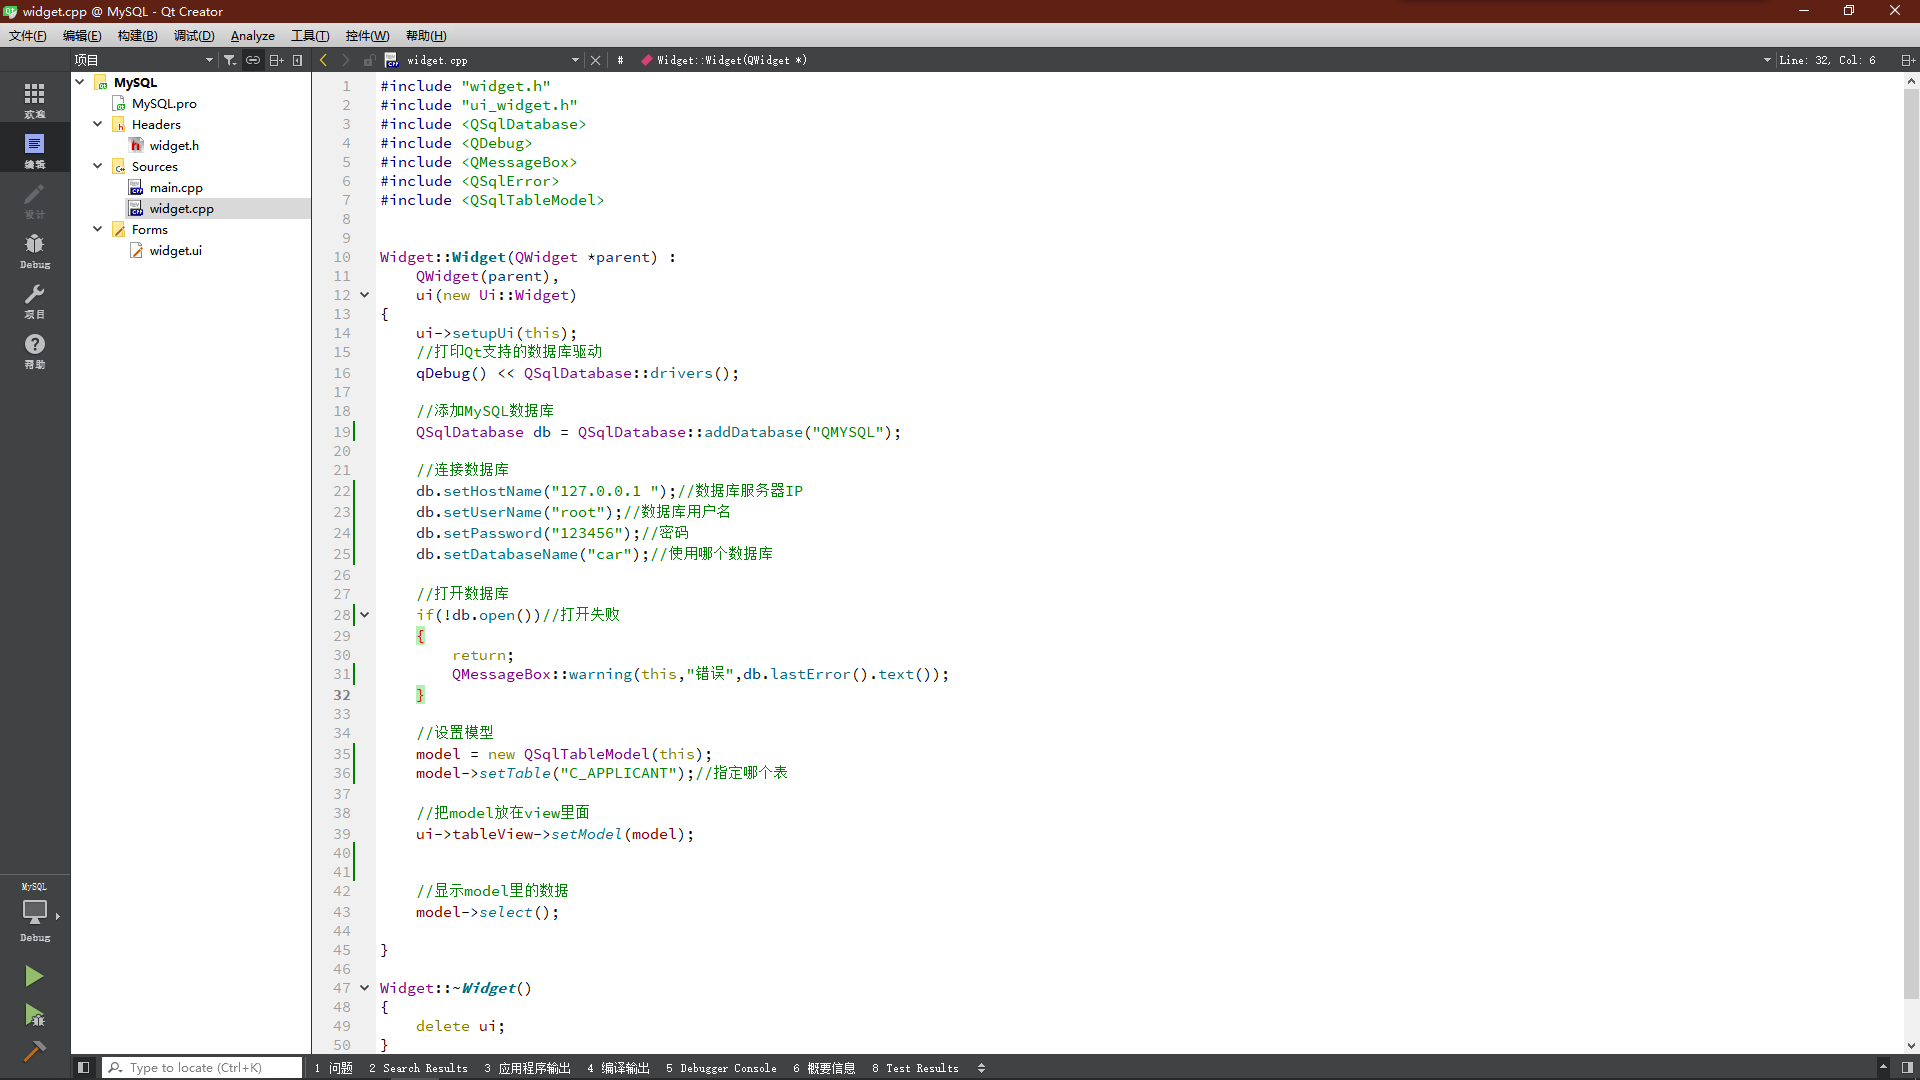The width and height of the screenshot is (1920, 1080).
Task: Click the scrollbar up arrow in editor
Action: point(1911,81)
